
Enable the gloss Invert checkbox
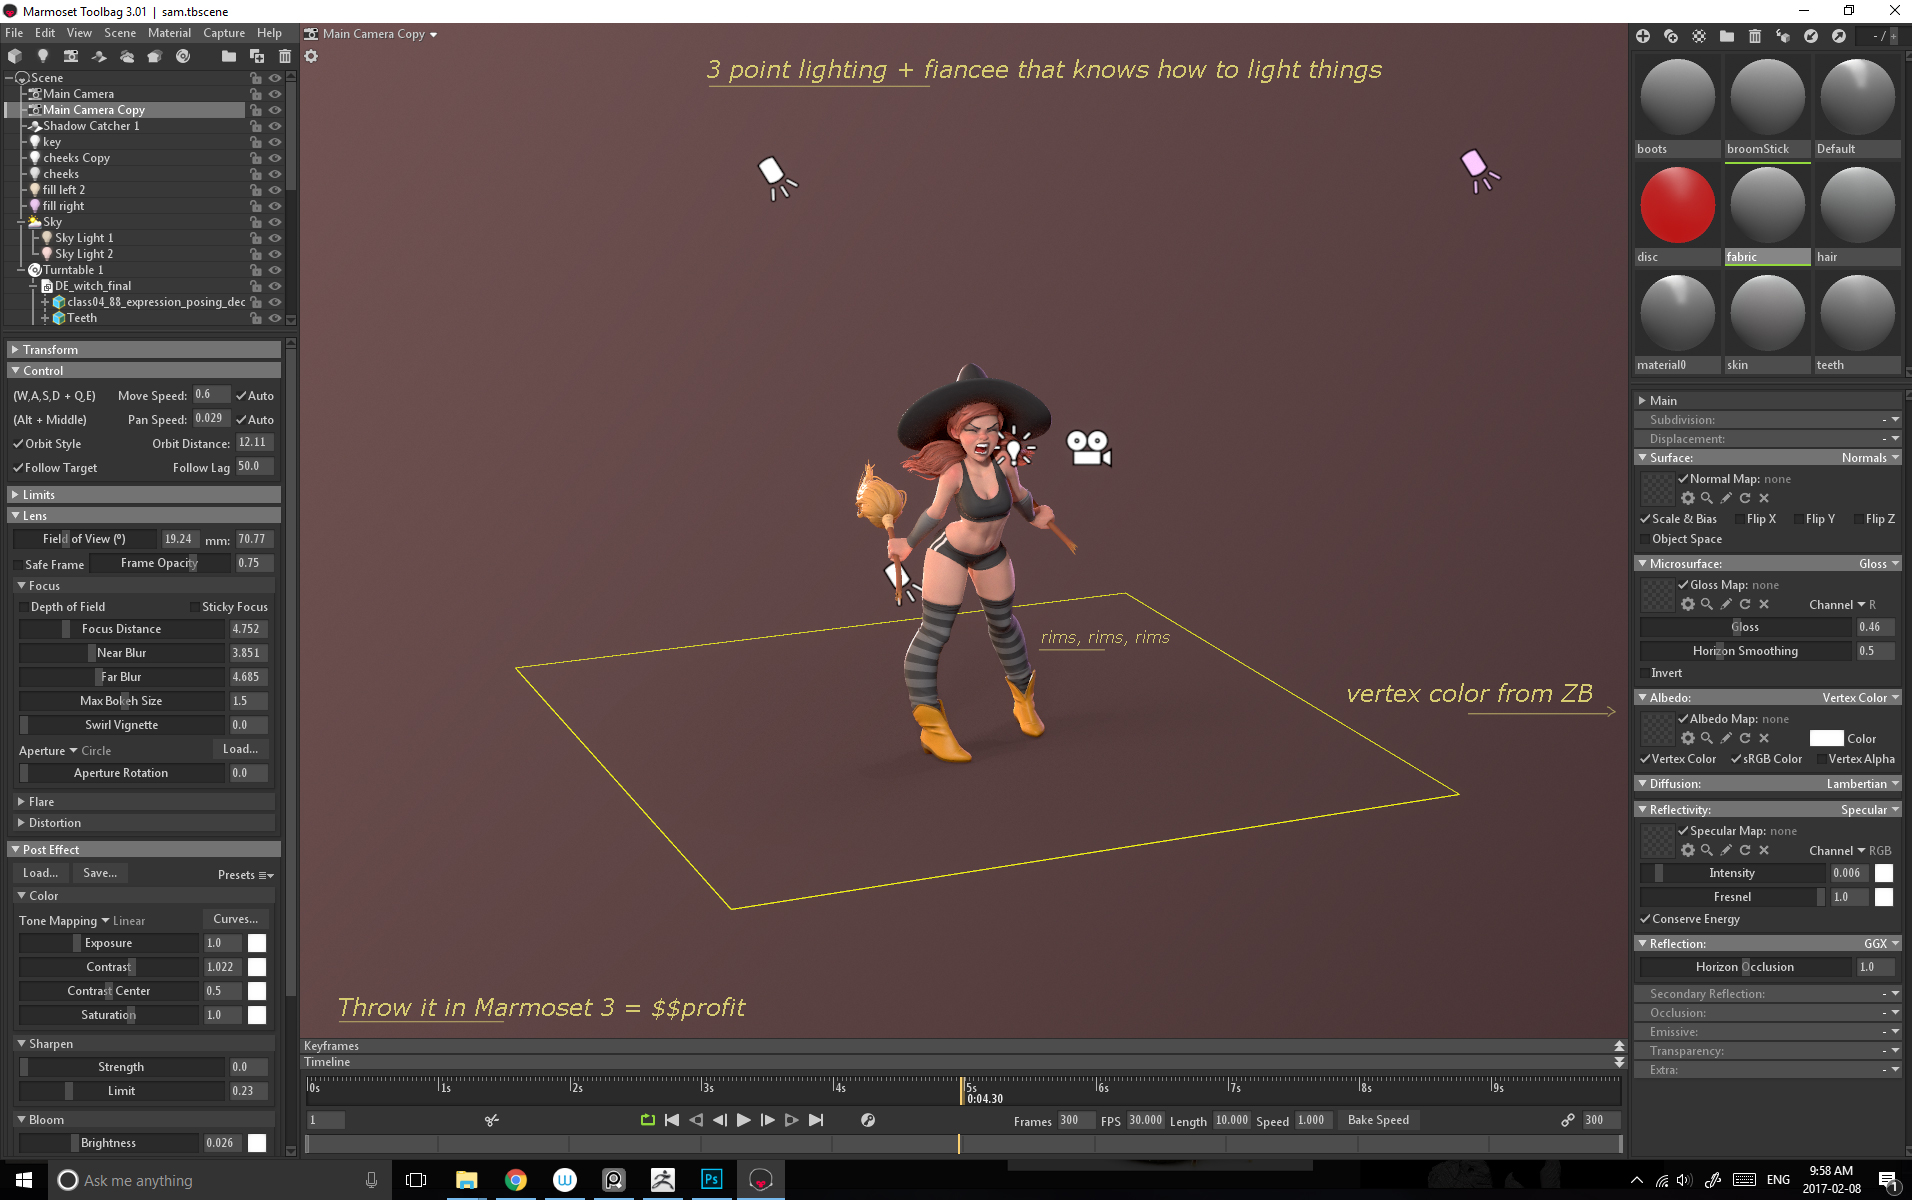point(1645,673)
